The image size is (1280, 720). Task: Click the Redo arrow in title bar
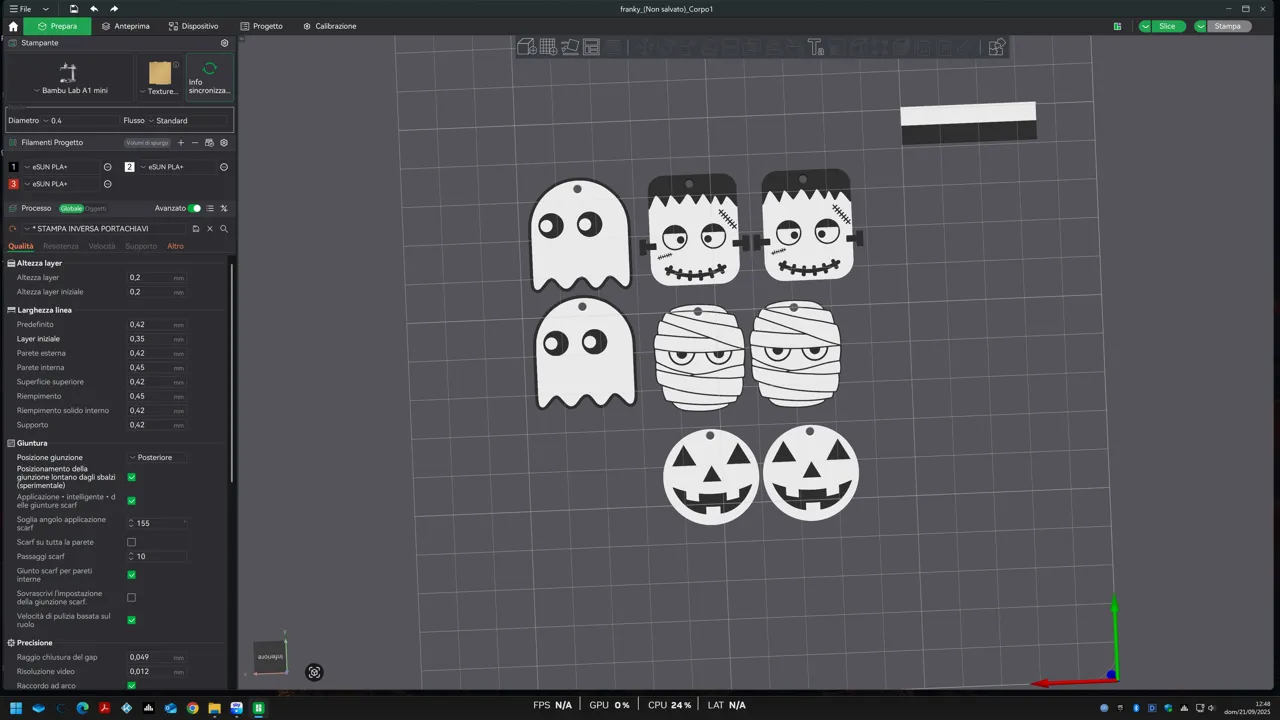114,8
